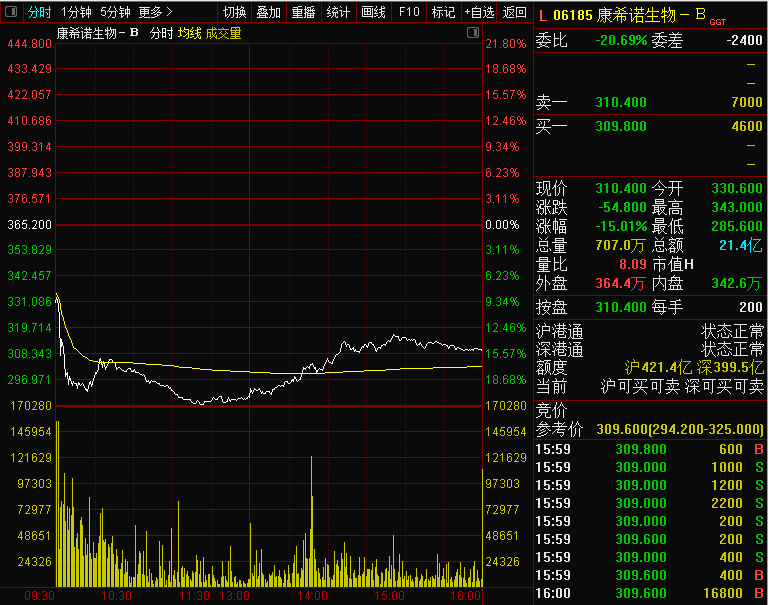This screenshot has width=769, height=605.
Task: Open F10 company information
Action: [409, 13]
